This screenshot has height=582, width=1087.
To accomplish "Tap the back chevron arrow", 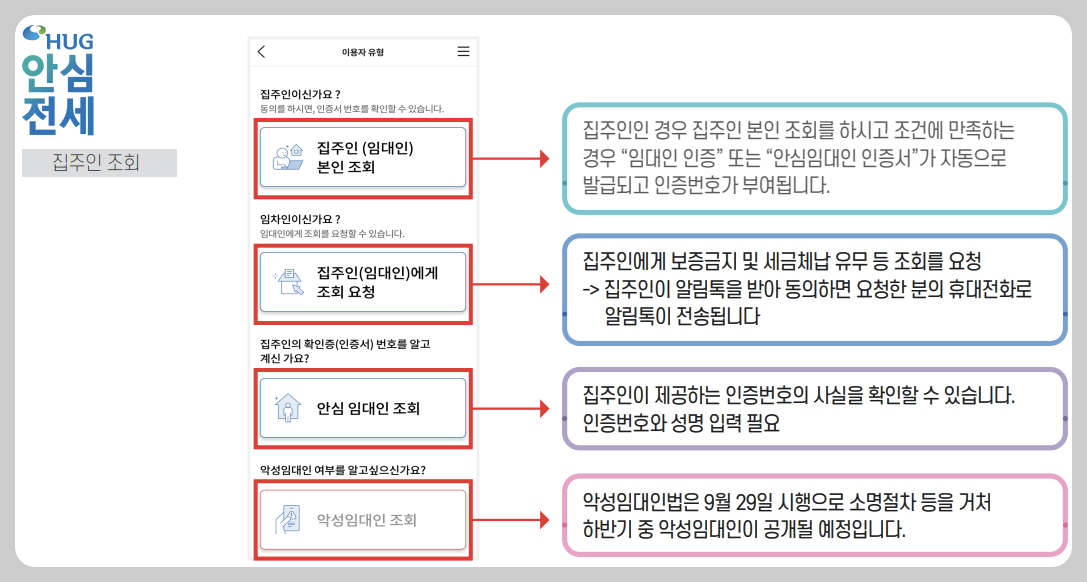I will click(x=260, y=51).
